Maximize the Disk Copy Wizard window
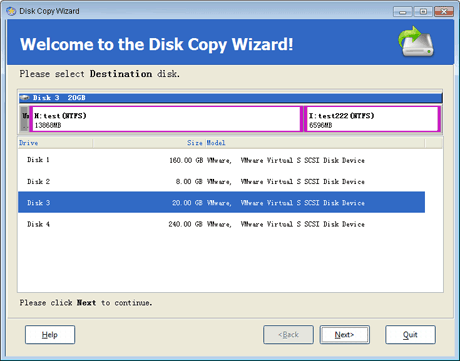The height and width of the screenshot is (361, 460). (x=423, y=12)
